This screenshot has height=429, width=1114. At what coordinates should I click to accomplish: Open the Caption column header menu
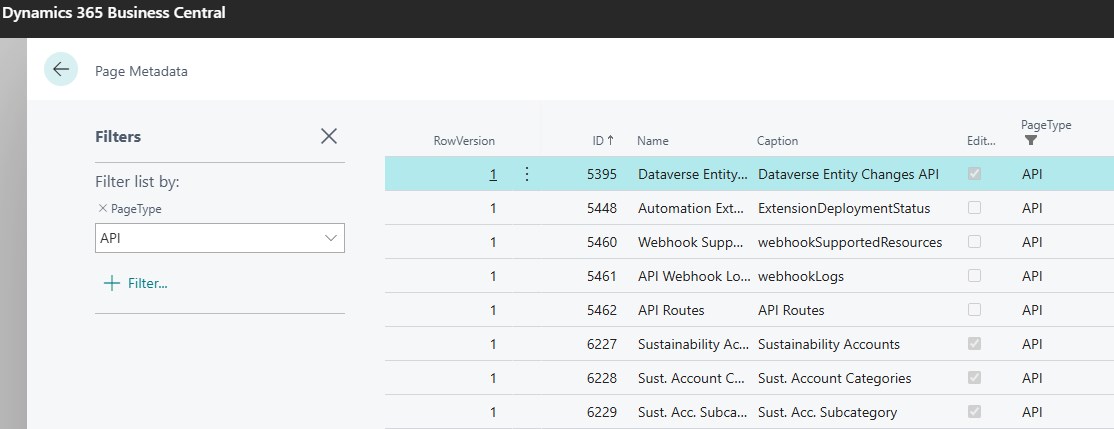(x=777, y=141)
